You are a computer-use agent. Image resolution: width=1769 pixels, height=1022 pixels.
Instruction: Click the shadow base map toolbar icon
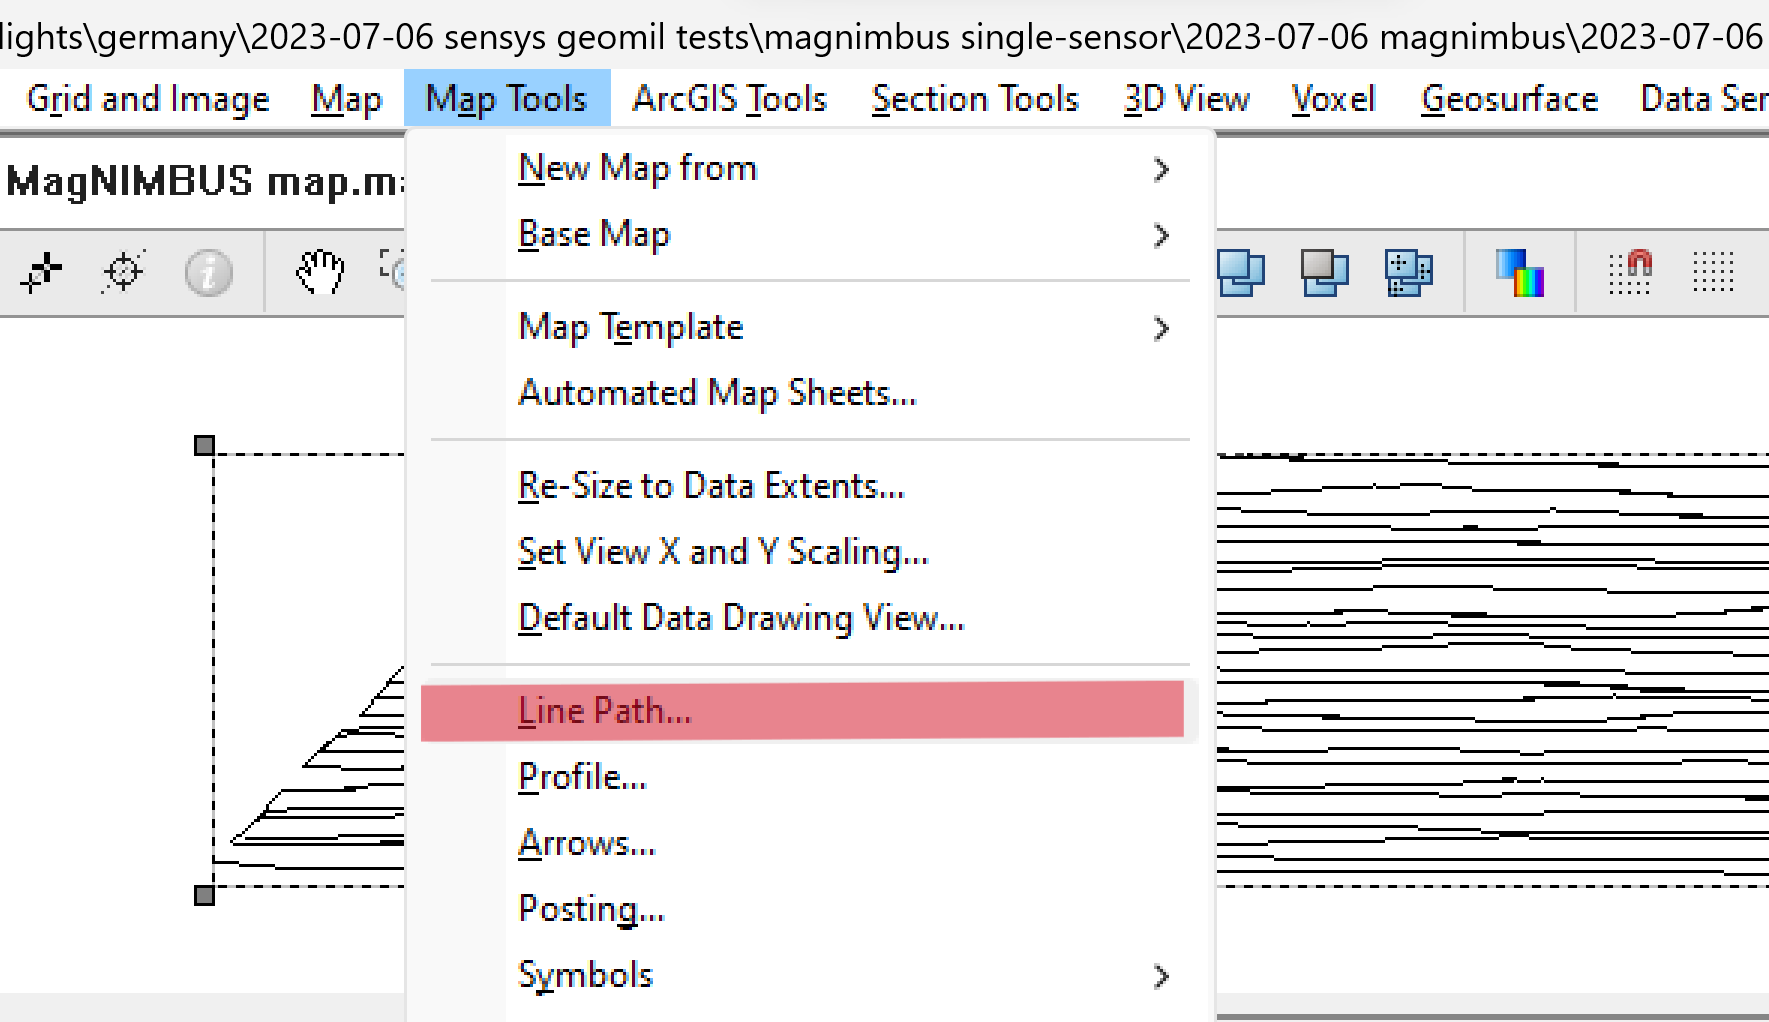tap(1325, 272)
